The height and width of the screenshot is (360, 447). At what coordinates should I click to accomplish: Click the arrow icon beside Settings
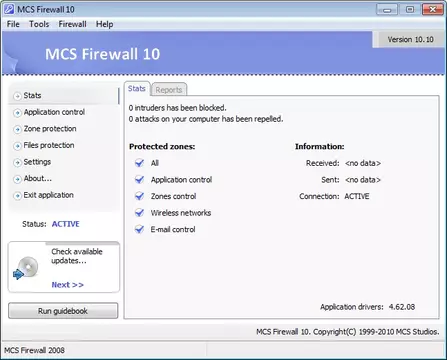pos(17,163)
